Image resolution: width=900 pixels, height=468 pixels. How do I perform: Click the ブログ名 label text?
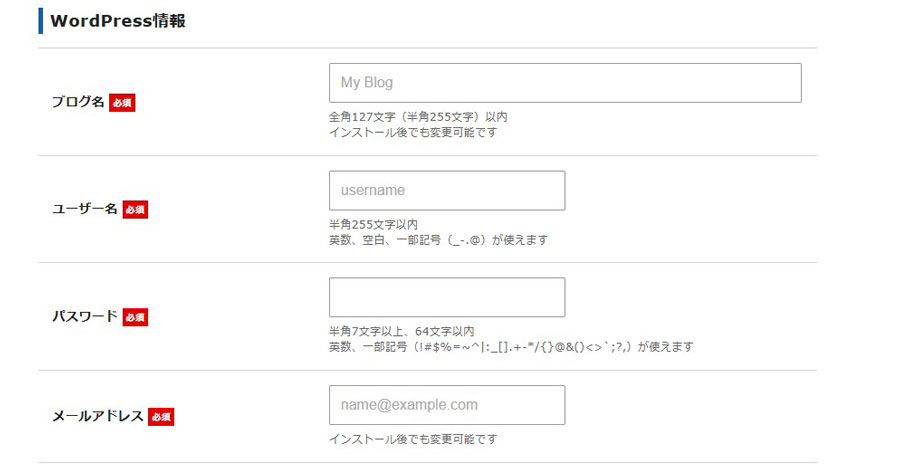(78, 102)
